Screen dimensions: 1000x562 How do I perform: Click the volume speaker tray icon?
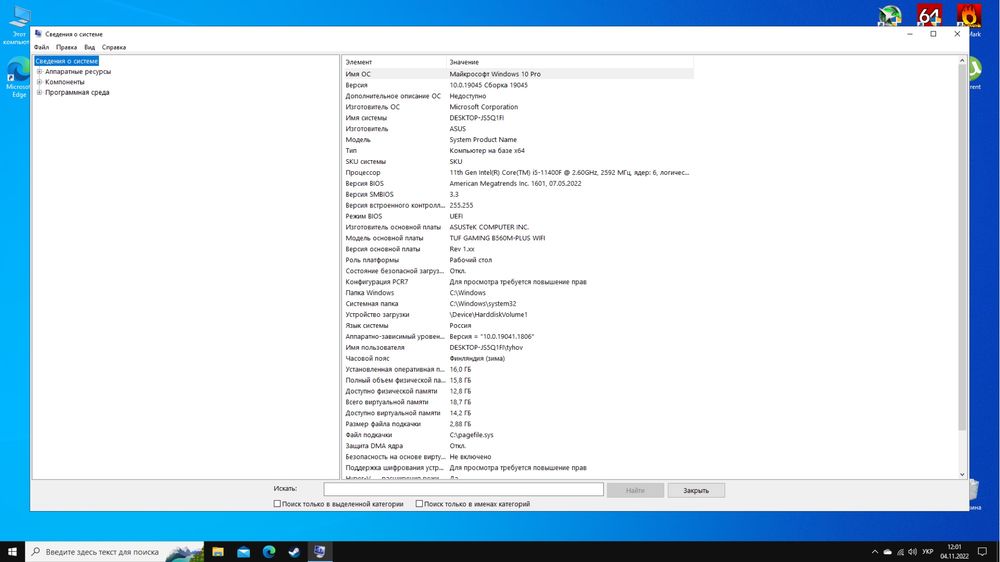[x=913, y=552]
